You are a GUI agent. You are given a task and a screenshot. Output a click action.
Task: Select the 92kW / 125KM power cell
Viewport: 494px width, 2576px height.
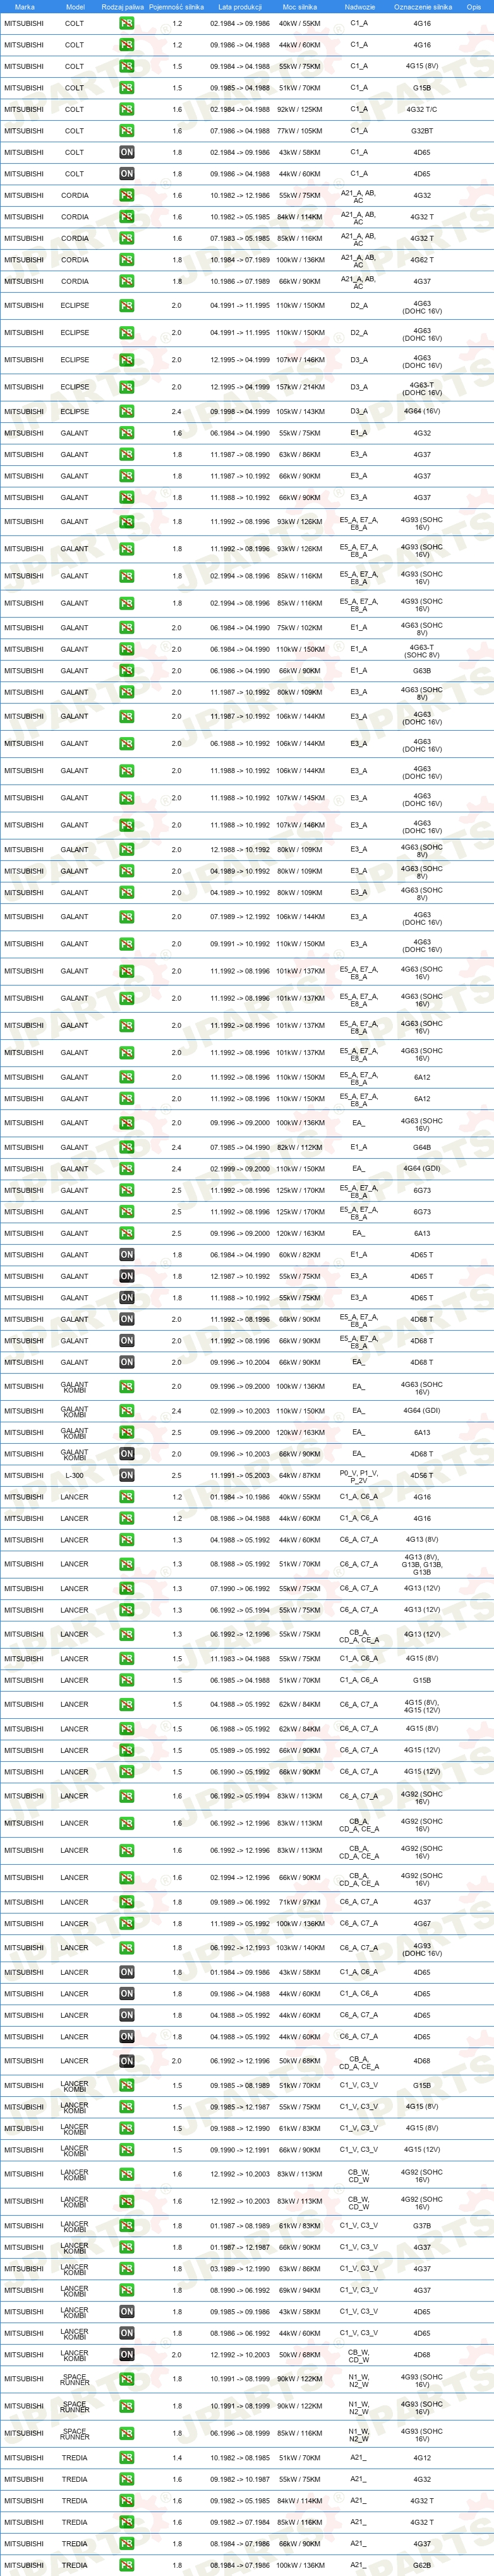pos(300,110)
